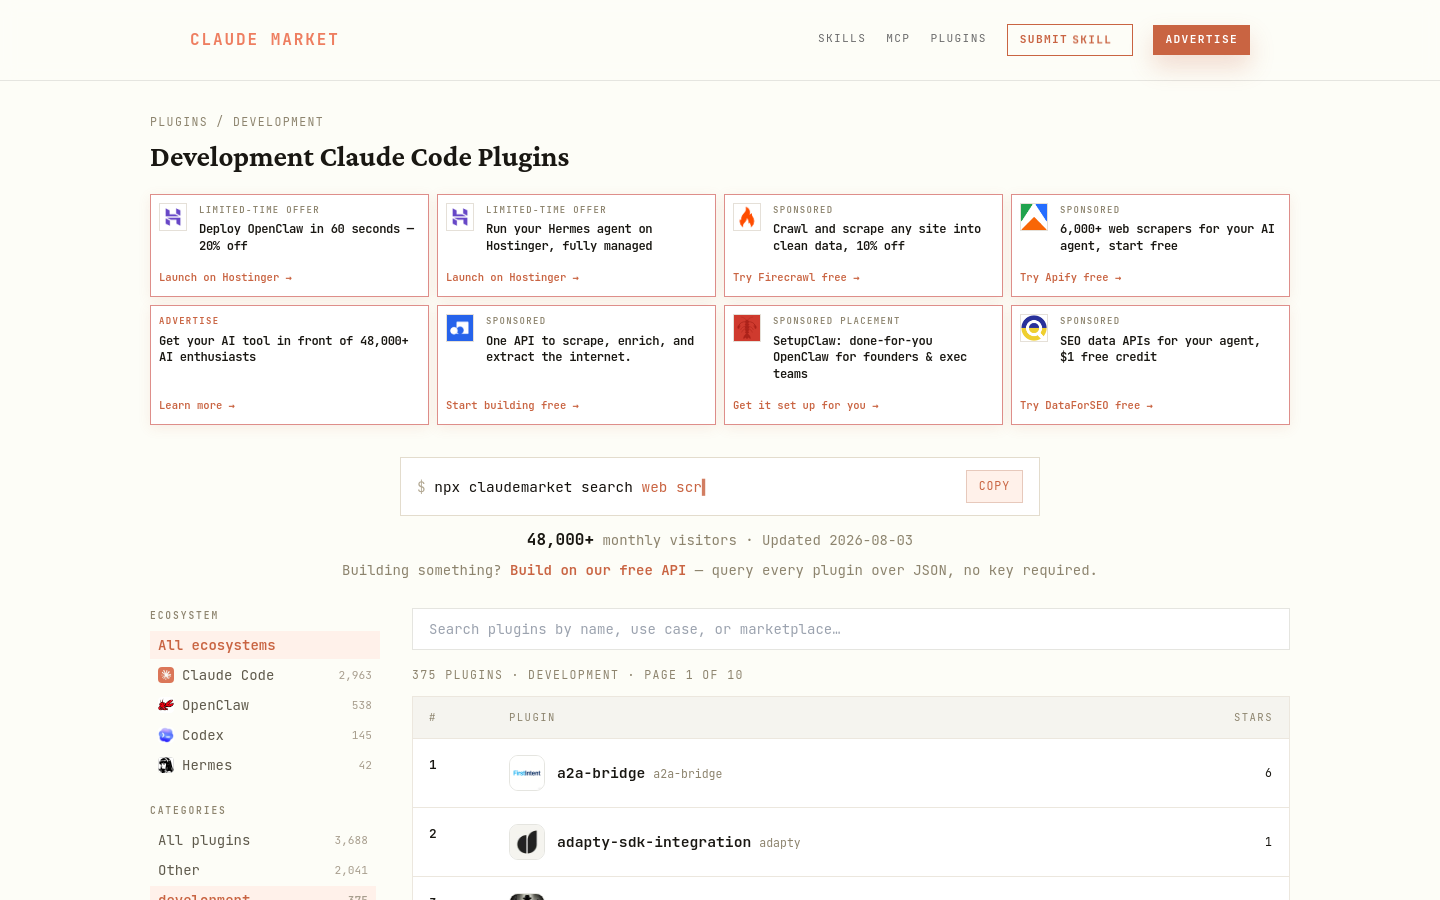The width and height of the screenshot is (1440, 900).
Task: Open Launch on Hostinger link for Hermes
Action: (x=512, y=278)
